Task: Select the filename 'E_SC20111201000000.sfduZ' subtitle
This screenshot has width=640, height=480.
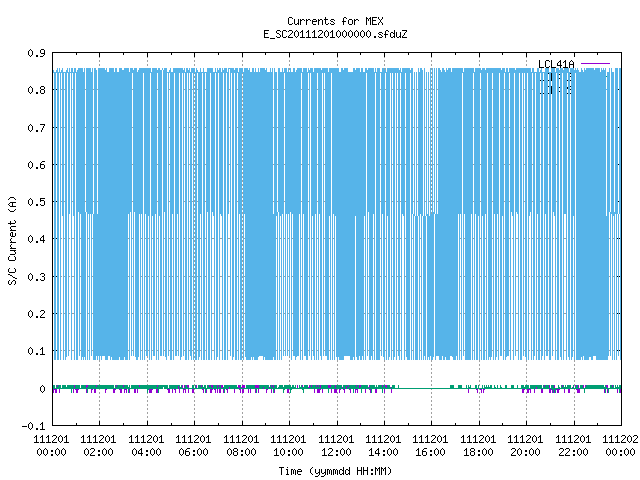Action: point(335,34)
